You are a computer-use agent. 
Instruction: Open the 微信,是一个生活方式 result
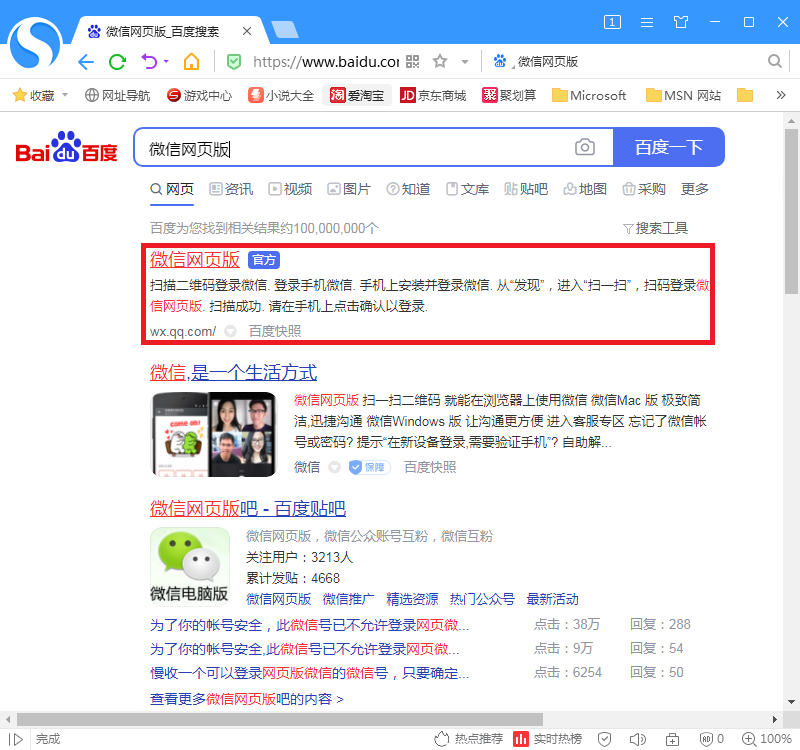coord(234,373)
